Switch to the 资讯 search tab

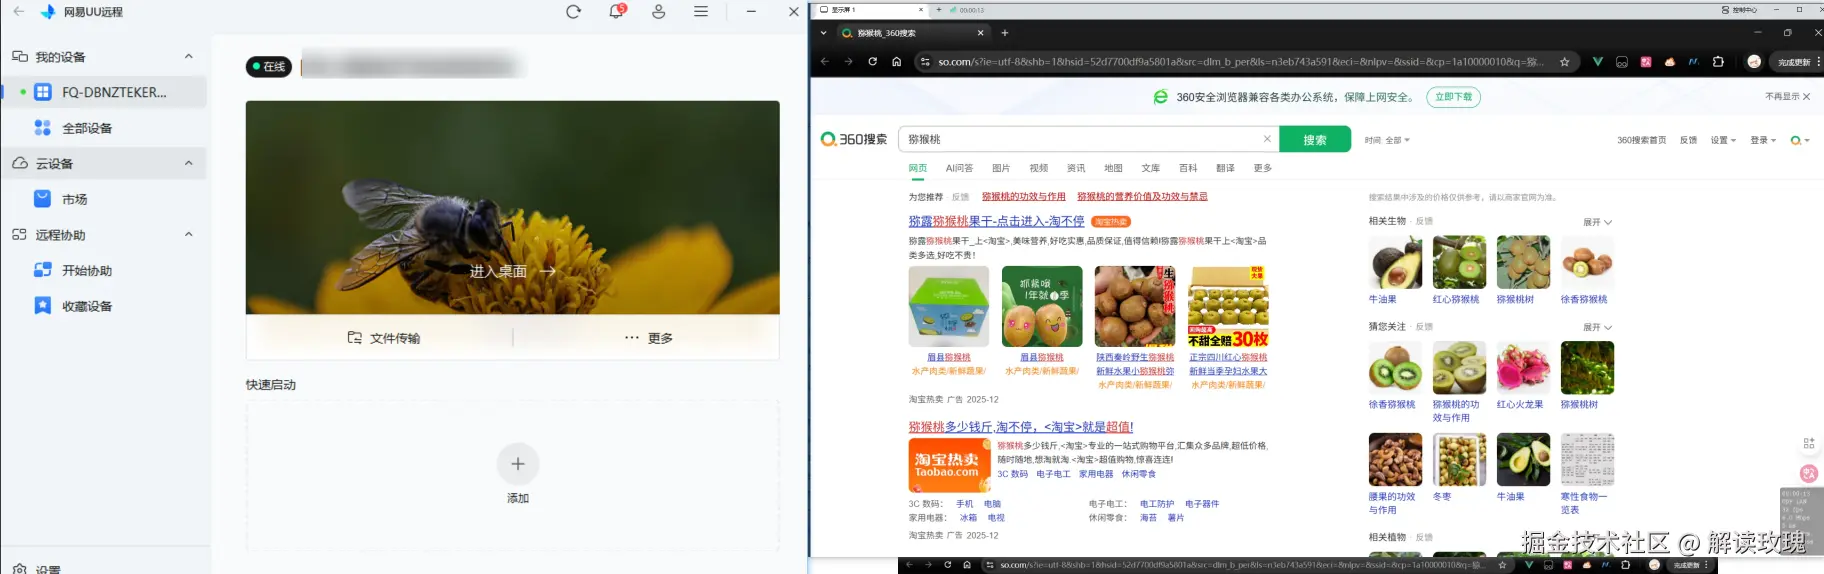tap(1076, 168)
